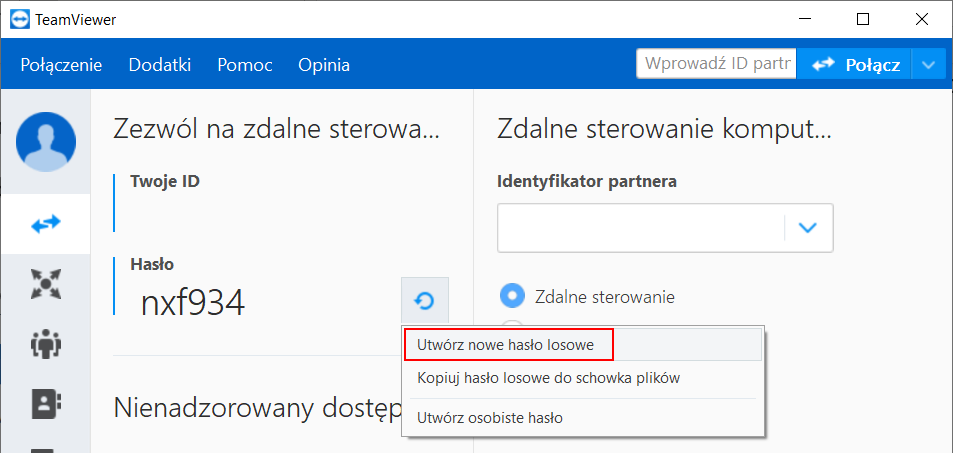
Task: Click the Połącz button
Action: click(854, 64)
